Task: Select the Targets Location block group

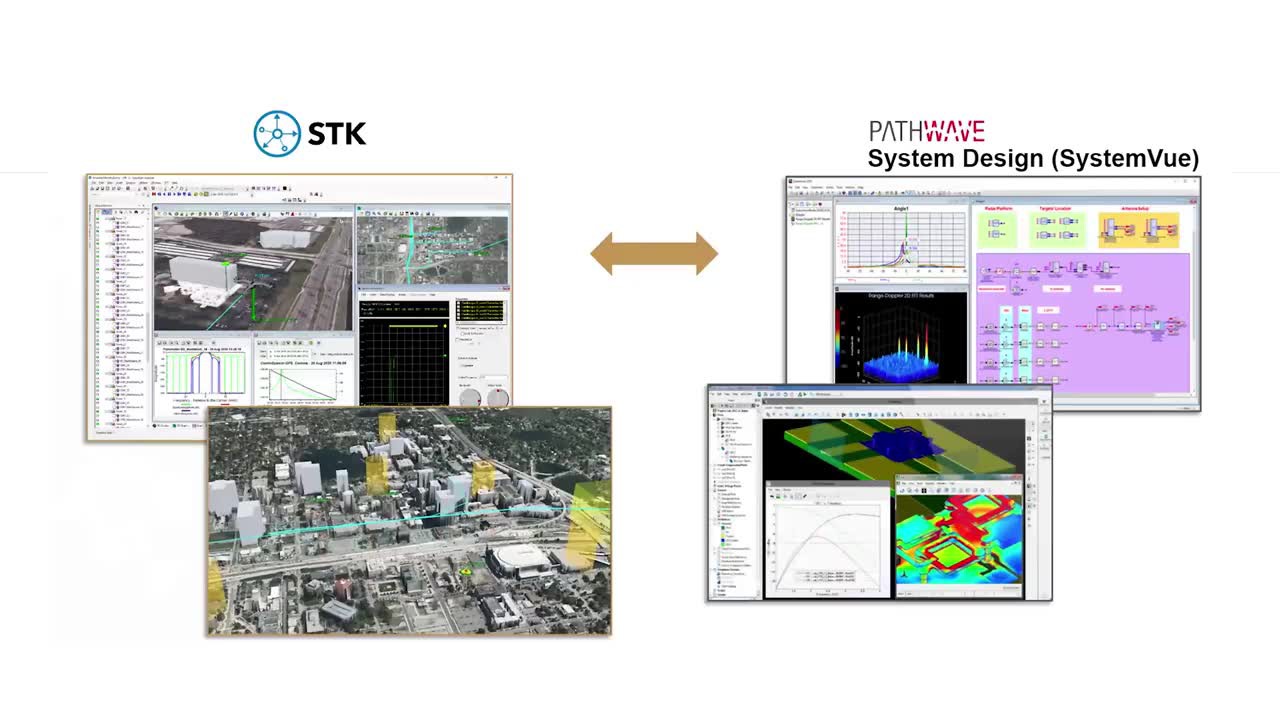Action: click(x=1057, y=228)
